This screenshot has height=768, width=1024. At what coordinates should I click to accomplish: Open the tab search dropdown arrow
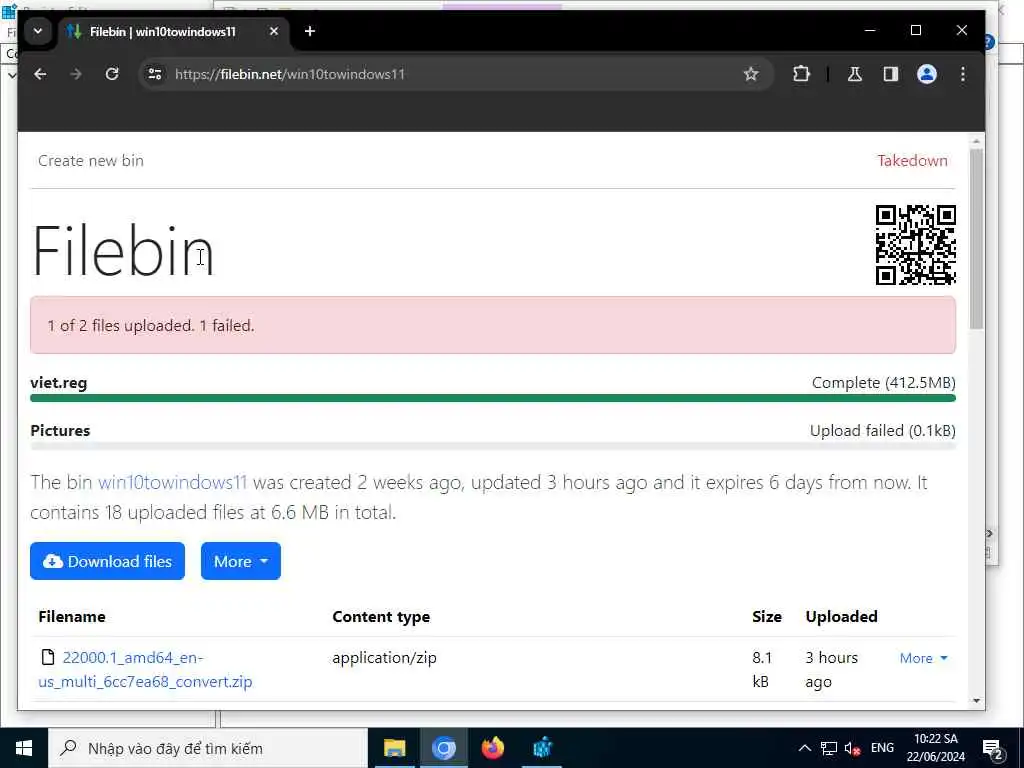38,31
